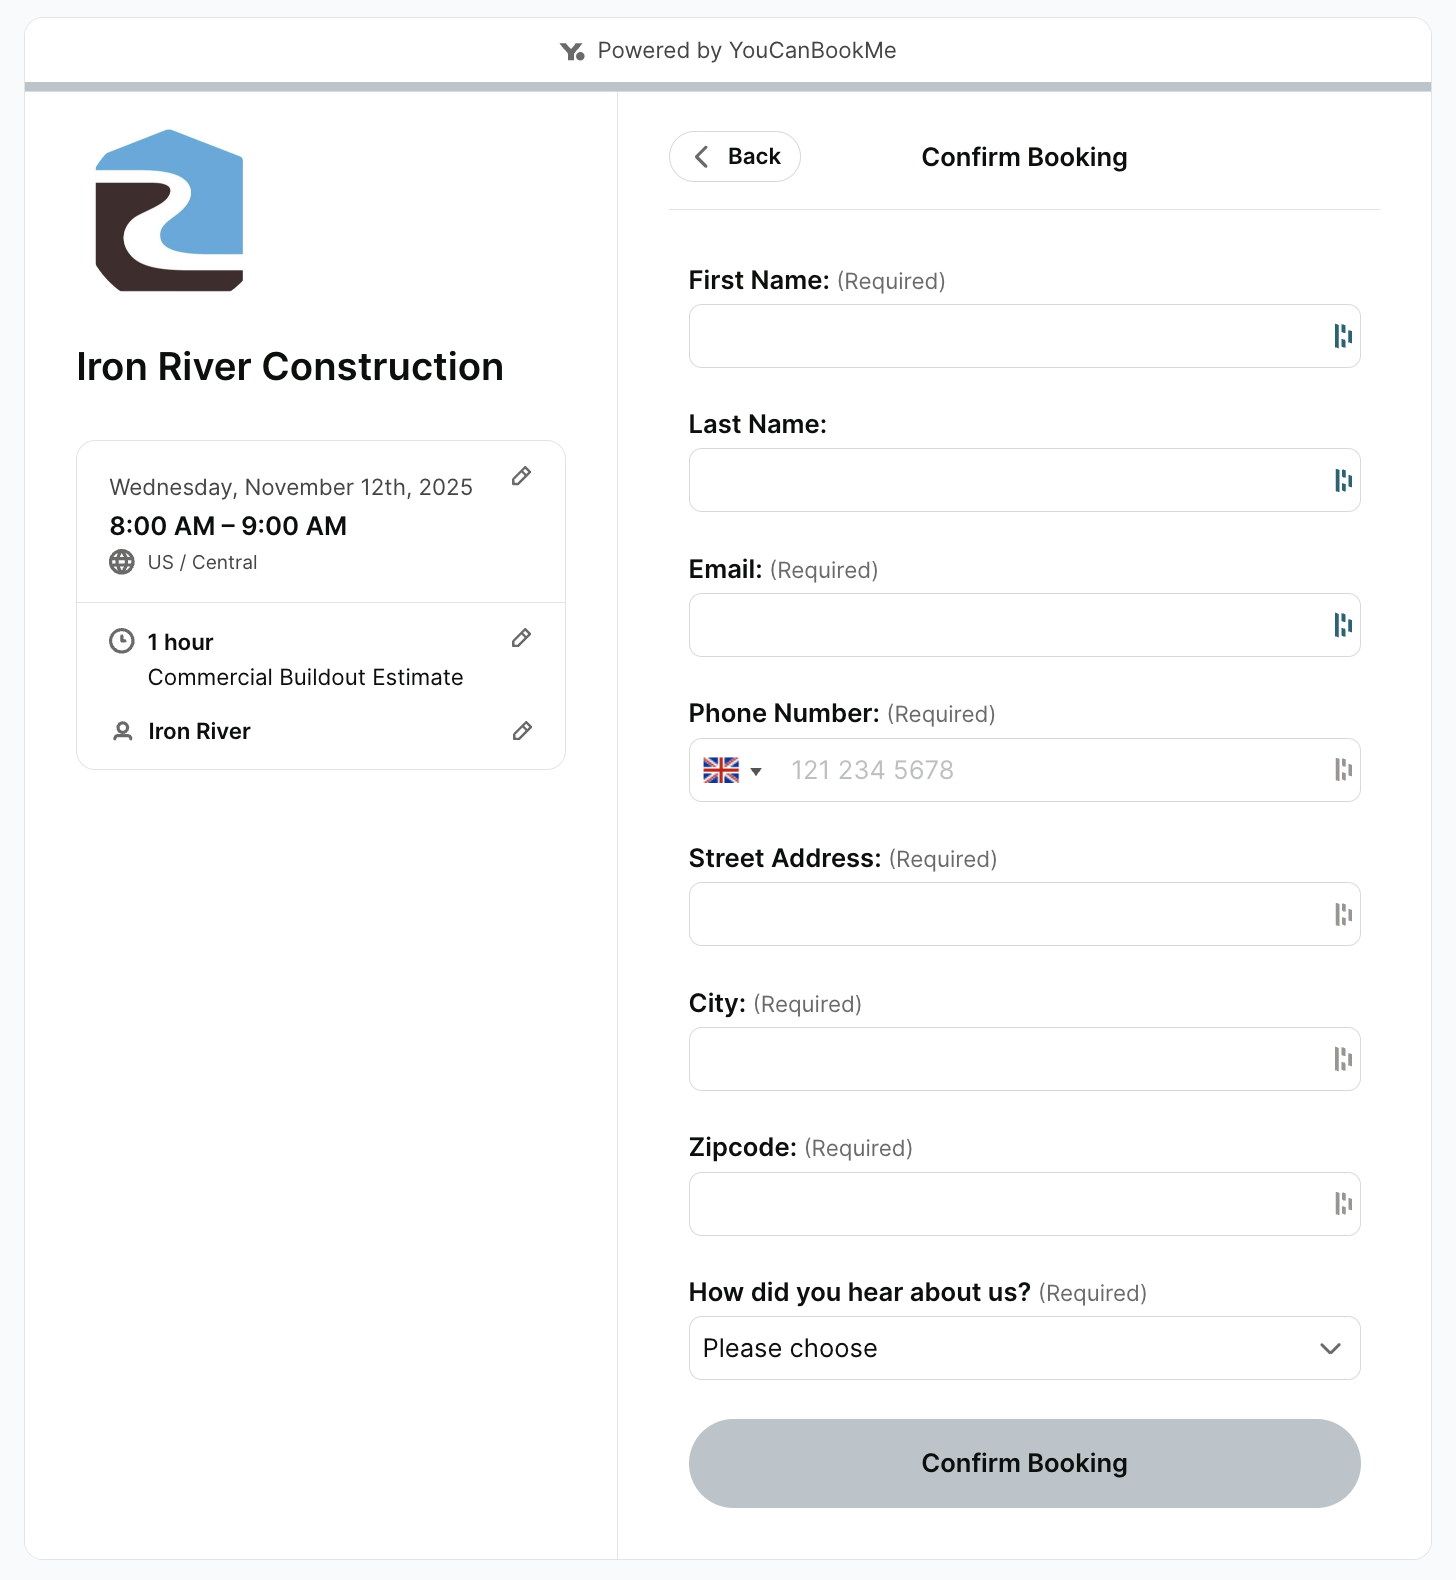Click the Iron River Construction logo

[x=169, y=209]
